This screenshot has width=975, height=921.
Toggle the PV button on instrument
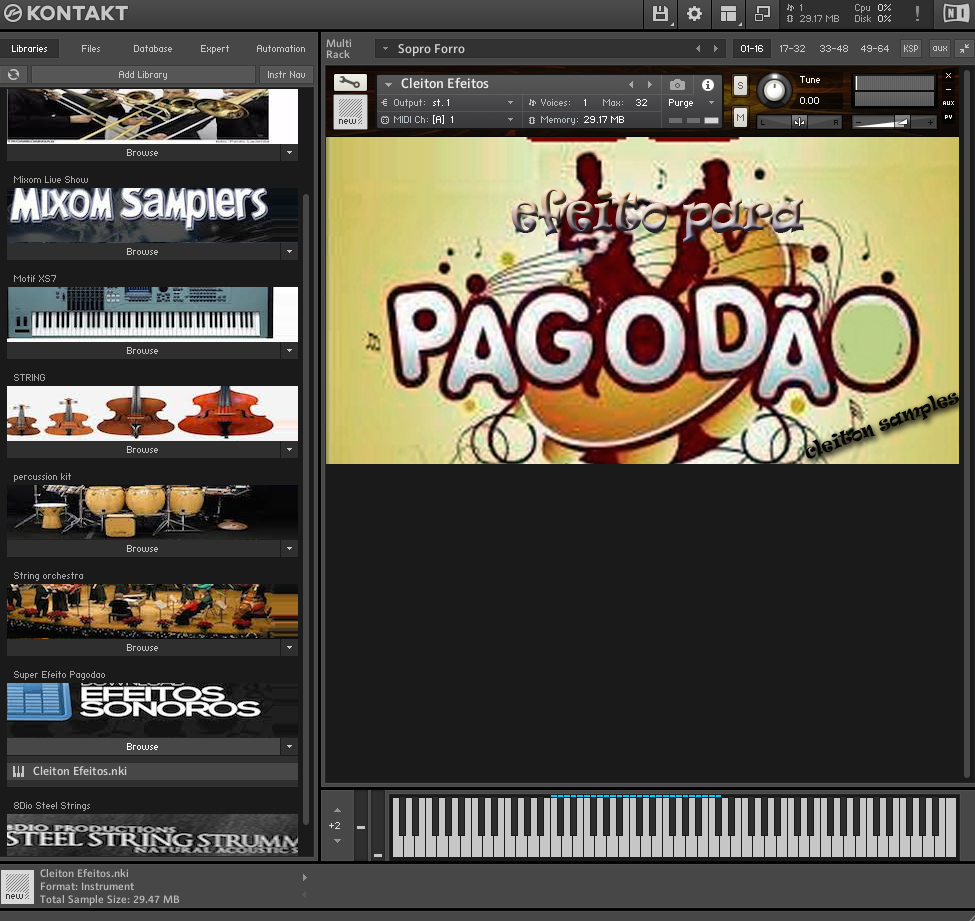pos(948,117)
